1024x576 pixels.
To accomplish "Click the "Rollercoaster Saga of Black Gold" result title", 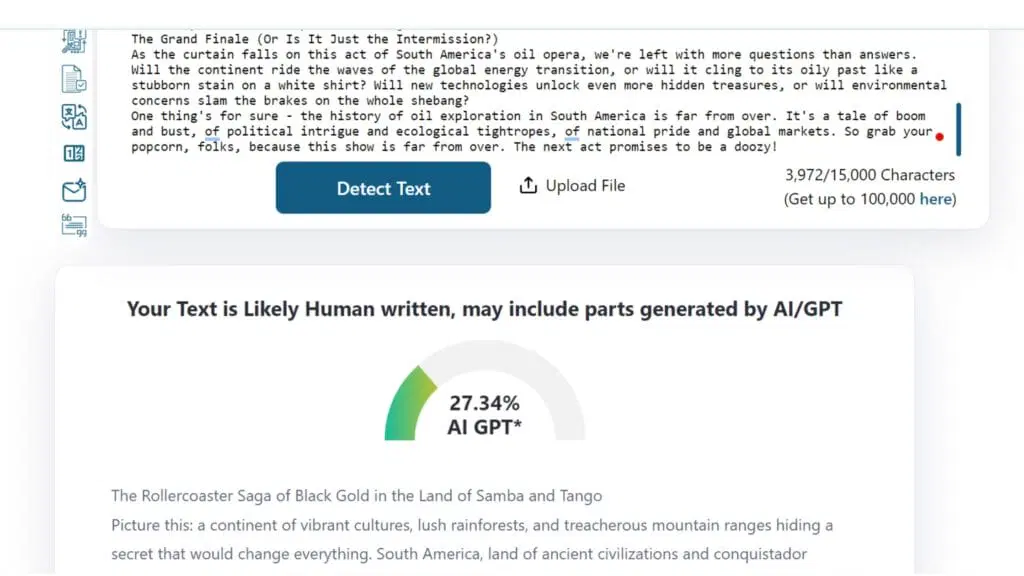I will click(356, 496).
